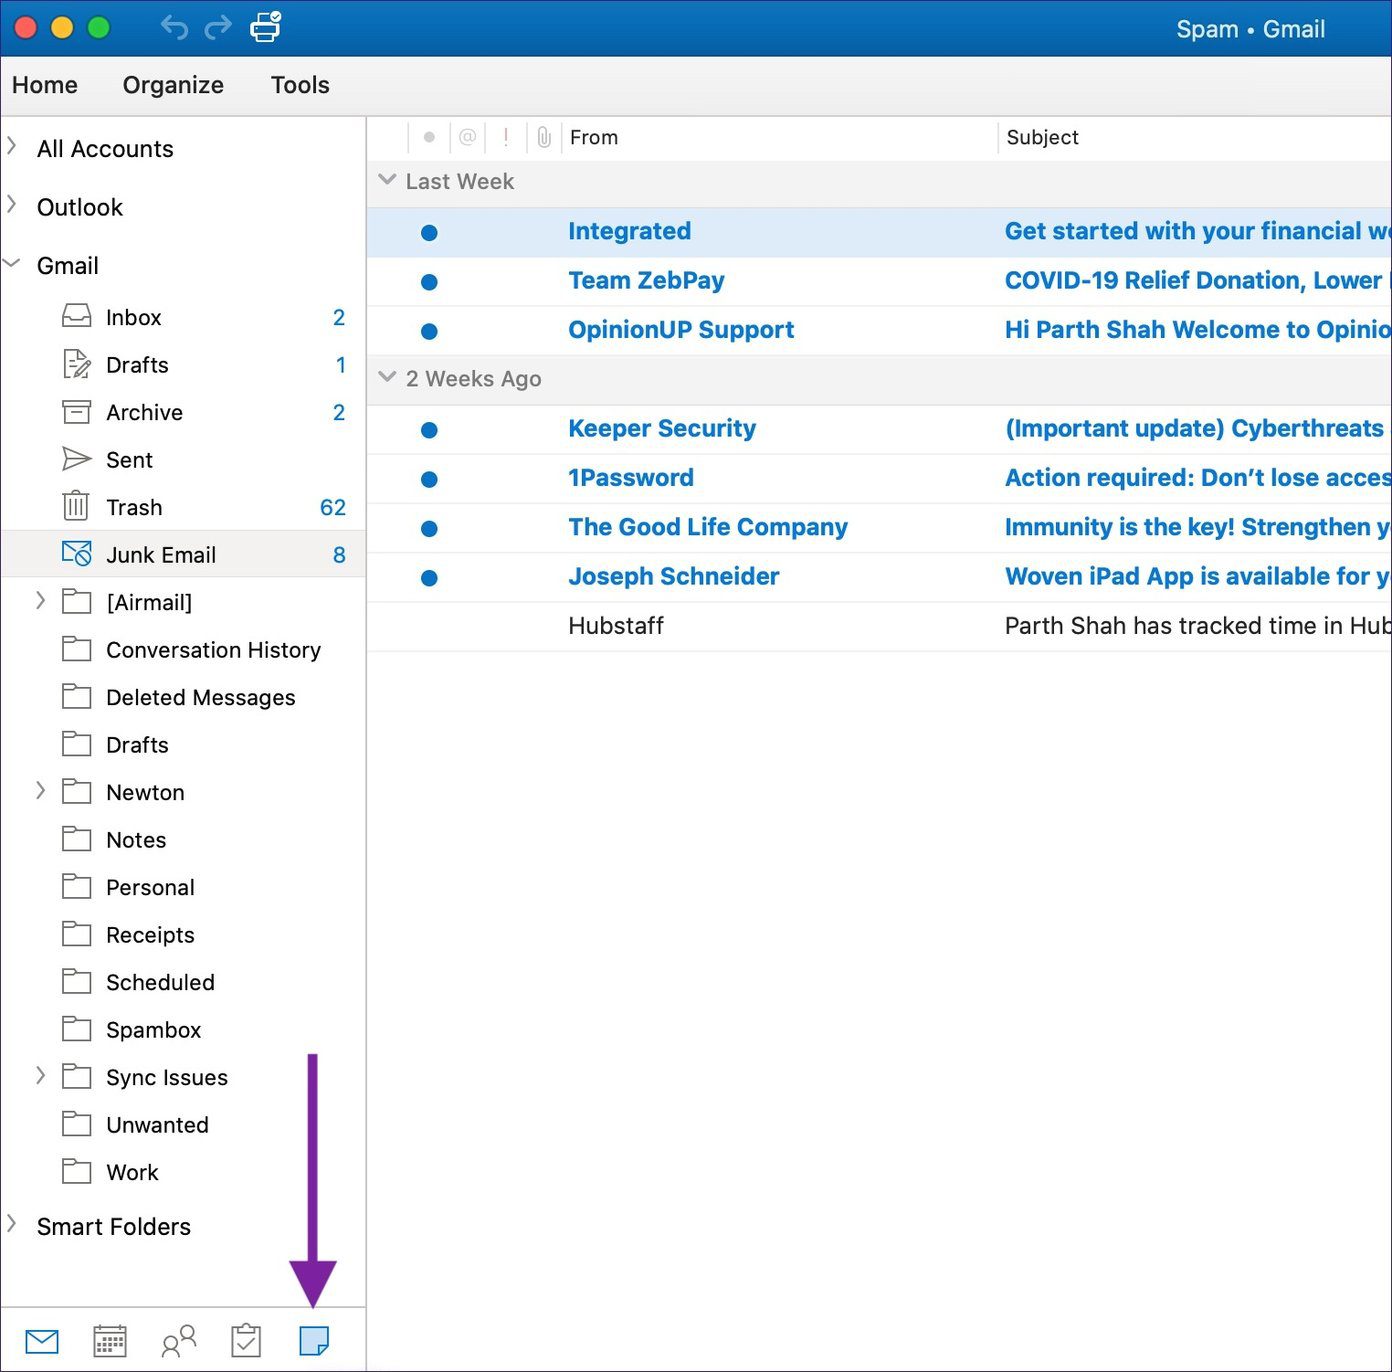Click the Gmail Drafts pencil-page icon
This screenshot has height=1372, width=1392.
(77, 364)
